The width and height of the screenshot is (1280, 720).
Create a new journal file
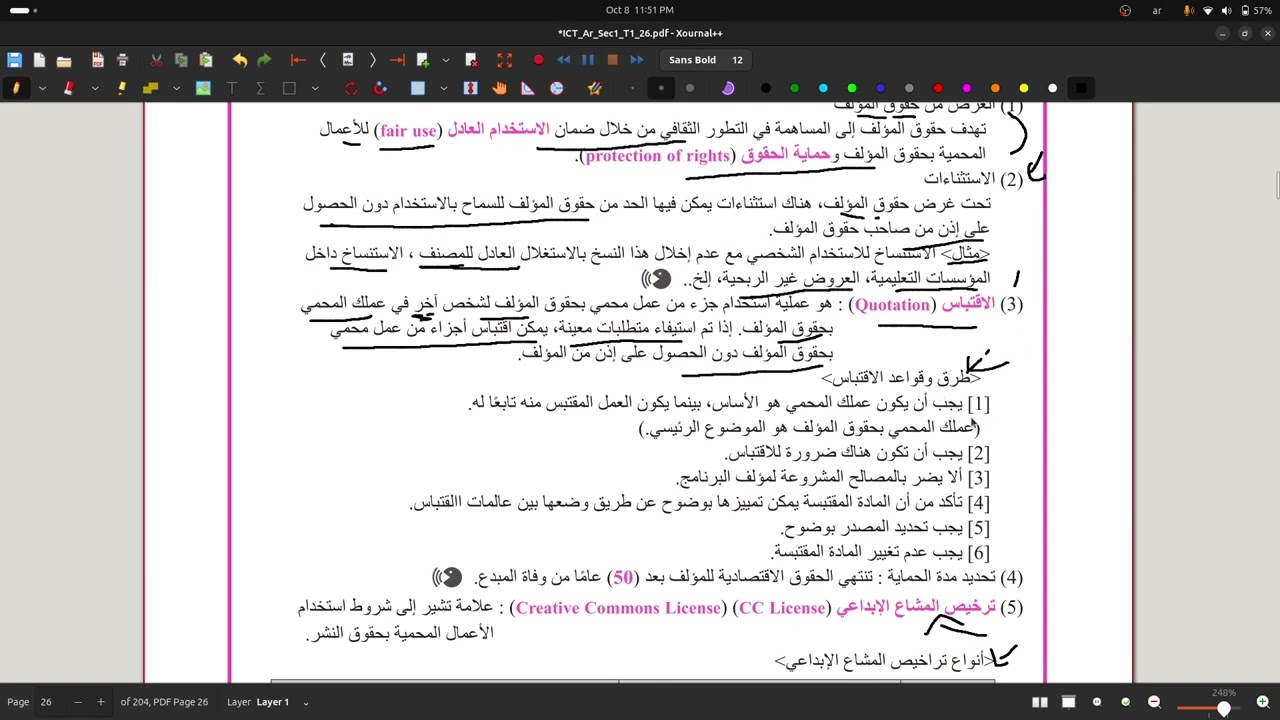coord(39,60)
